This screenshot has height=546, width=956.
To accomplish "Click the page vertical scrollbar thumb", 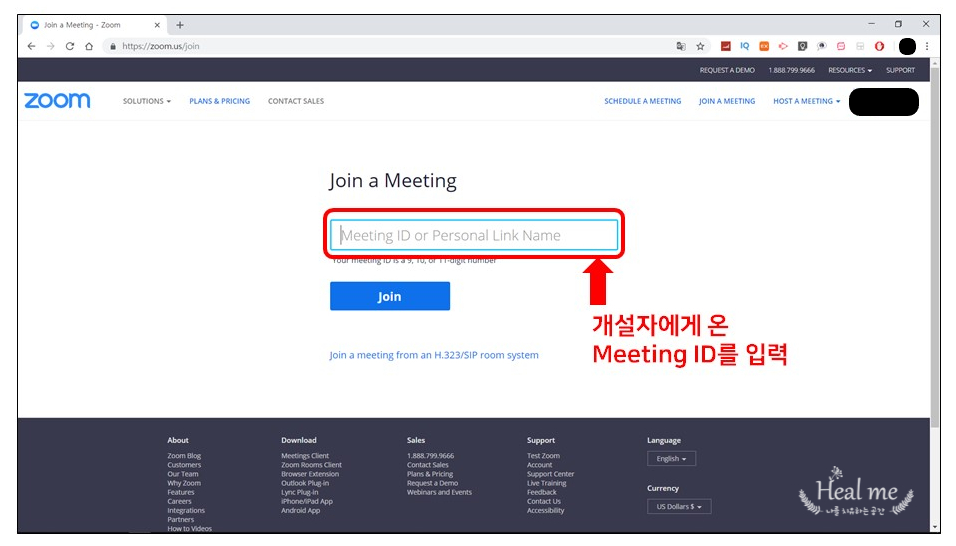I will pyautogui.click(x=935, y=247).
